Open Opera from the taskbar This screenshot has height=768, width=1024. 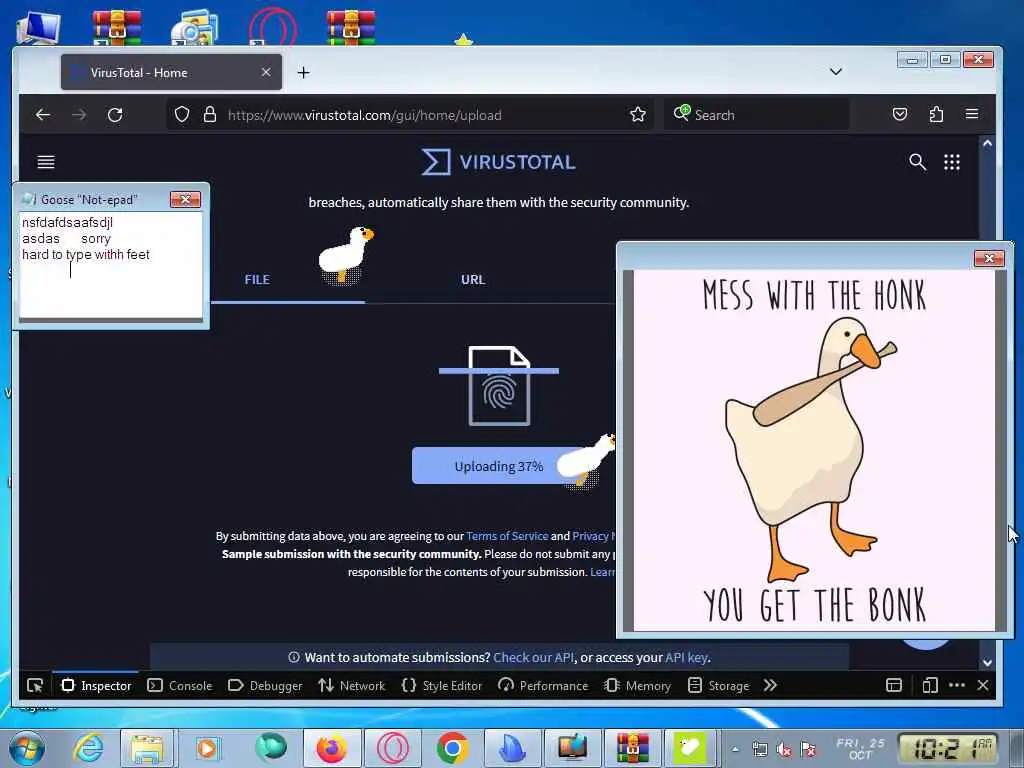tap(392, 748)
